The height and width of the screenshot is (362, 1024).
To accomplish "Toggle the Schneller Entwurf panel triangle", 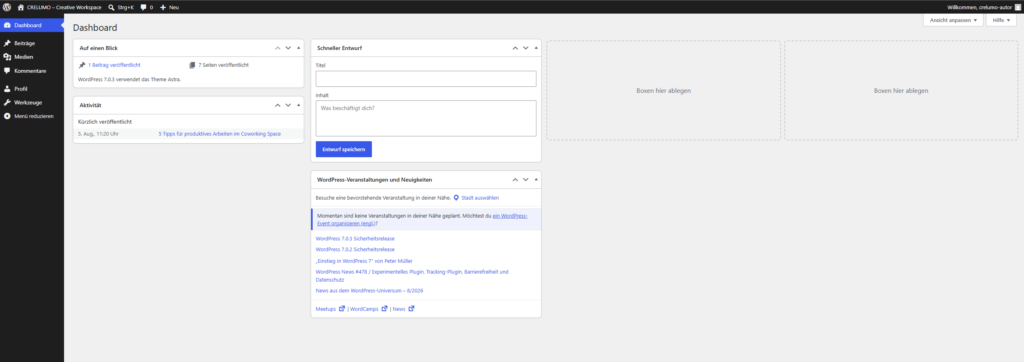I will point(536,48).
